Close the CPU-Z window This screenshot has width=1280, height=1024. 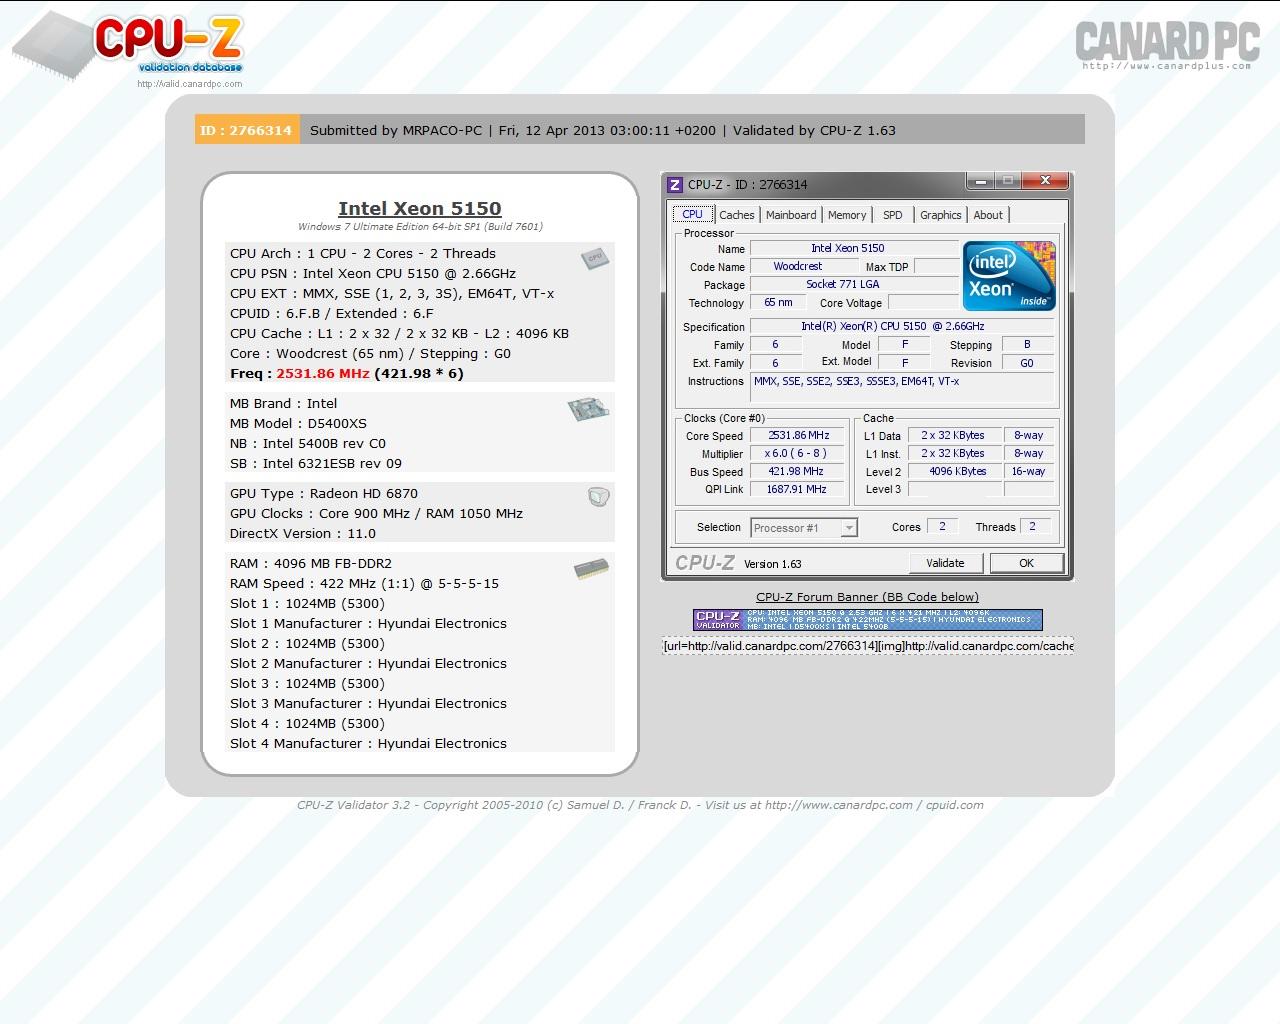[x=1046, y=181]
